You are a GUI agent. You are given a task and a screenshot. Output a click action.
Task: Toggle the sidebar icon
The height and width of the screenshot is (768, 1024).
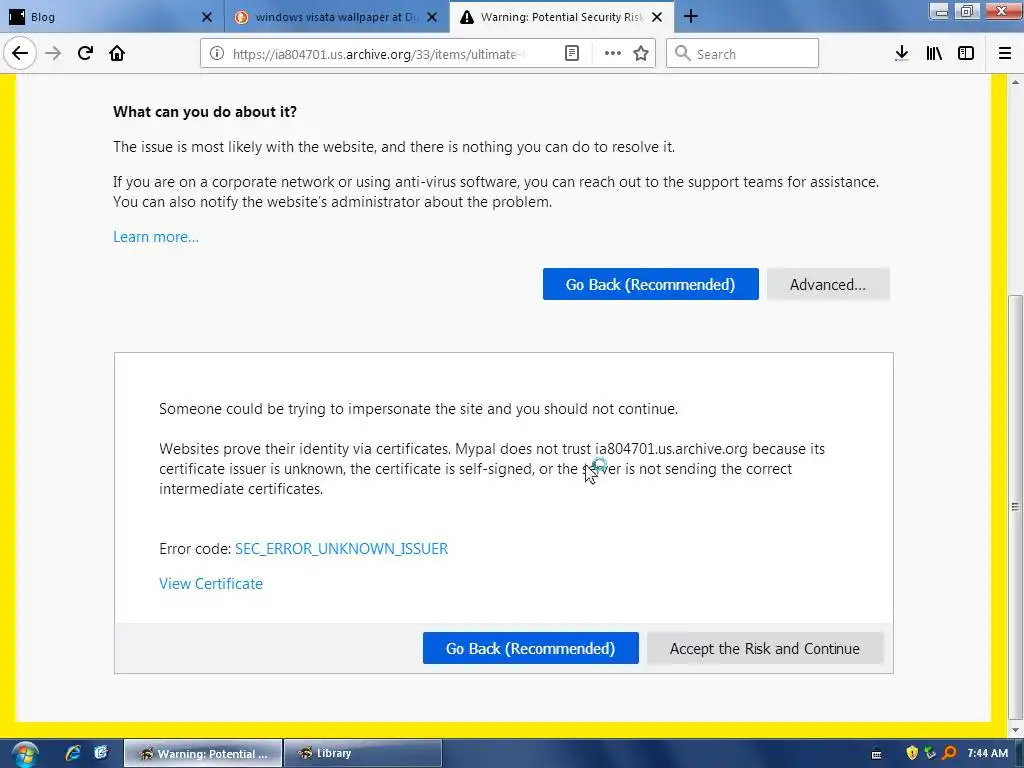click(966, 54)
